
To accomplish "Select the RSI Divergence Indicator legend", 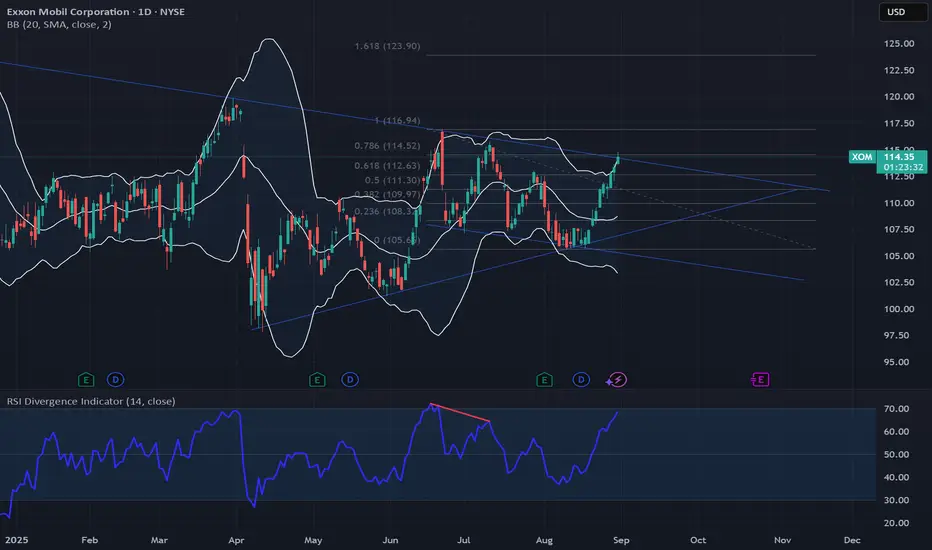I will click(x=91, y=401).
